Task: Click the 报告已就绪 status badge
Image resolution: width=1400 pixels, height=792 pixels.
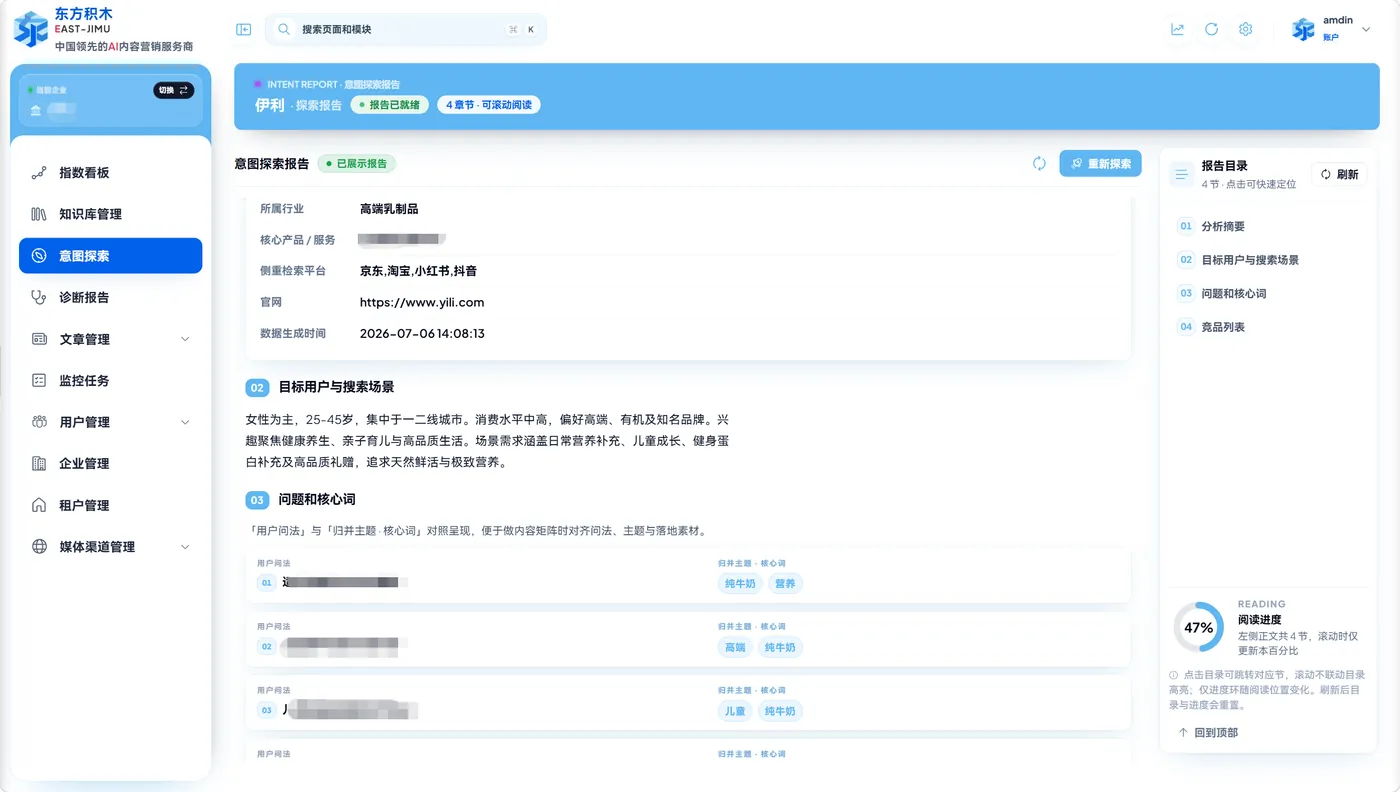Action: pyautogui.click(x=390, y=104)
